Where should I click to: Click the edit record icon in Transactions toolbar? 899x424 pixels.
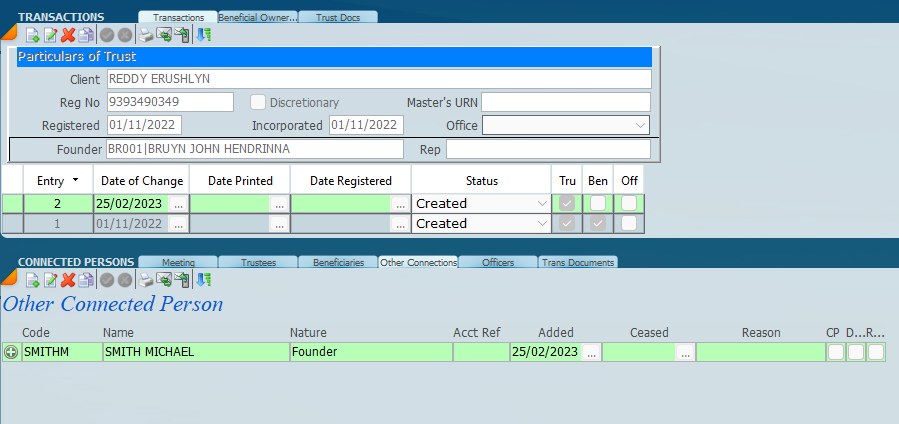(50, 35)
